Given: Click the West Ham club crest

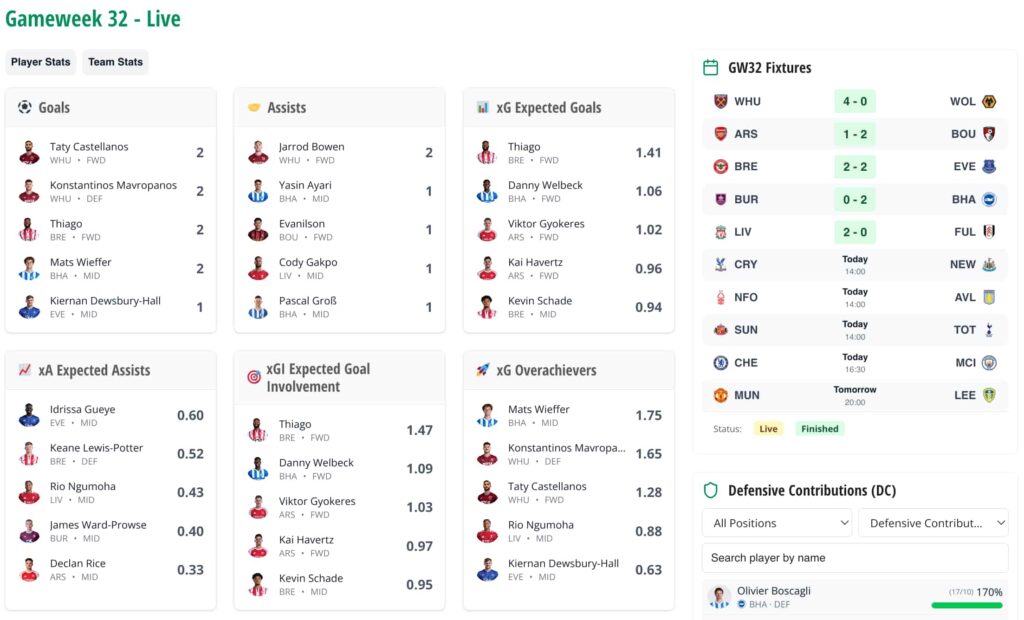Looking at the screenshot, I should pyautogui.click(x=720, y=101).
